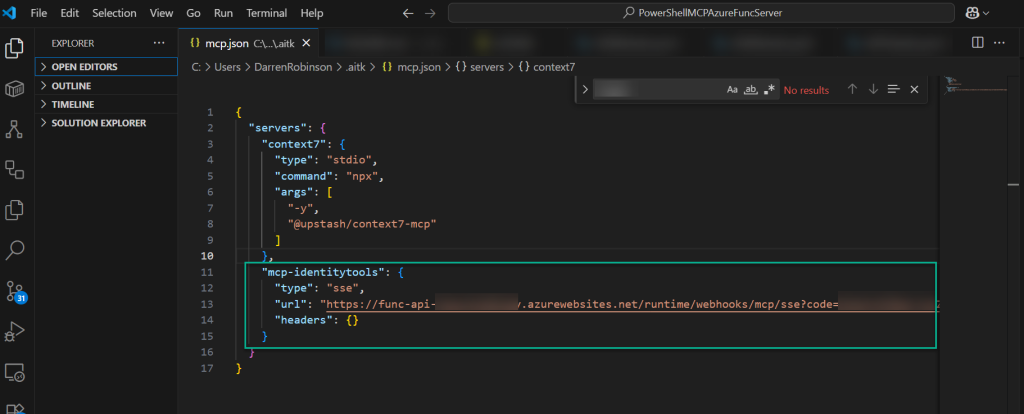Open Explorer Views and More Actions menu
This screenshot has height=414, width=1024.
(159, 43)
